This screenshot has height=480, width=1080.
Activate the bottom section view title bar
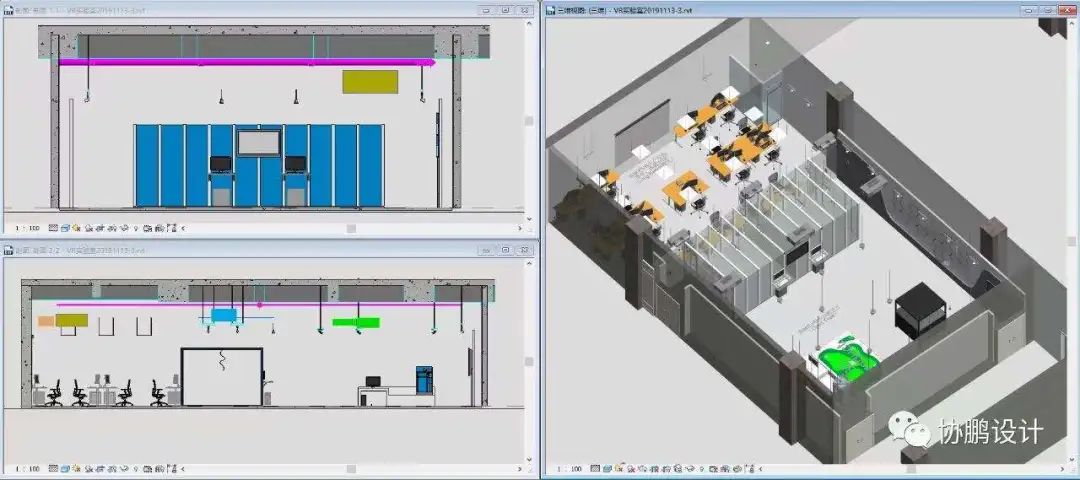tap(250, 249)
